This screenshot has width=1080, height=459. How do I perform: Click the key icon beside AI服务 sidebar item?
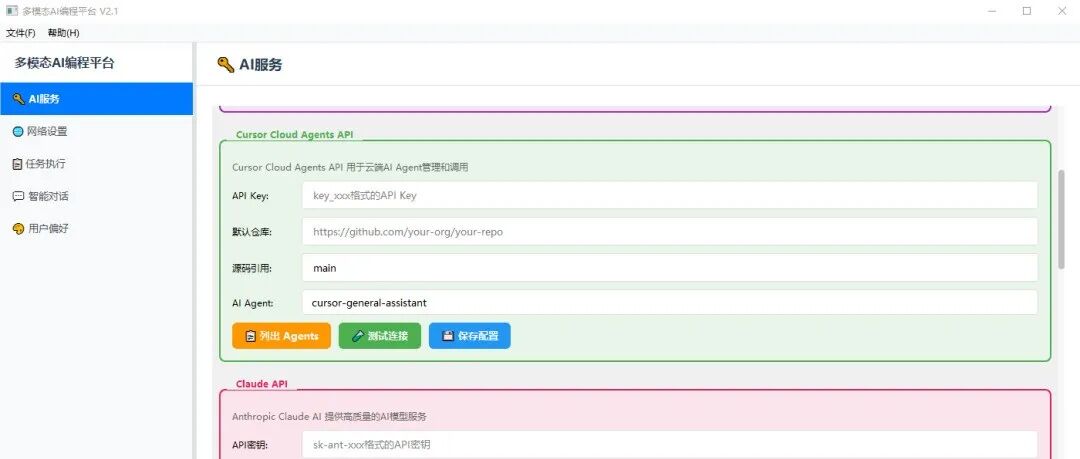click(x=19, y=99)
